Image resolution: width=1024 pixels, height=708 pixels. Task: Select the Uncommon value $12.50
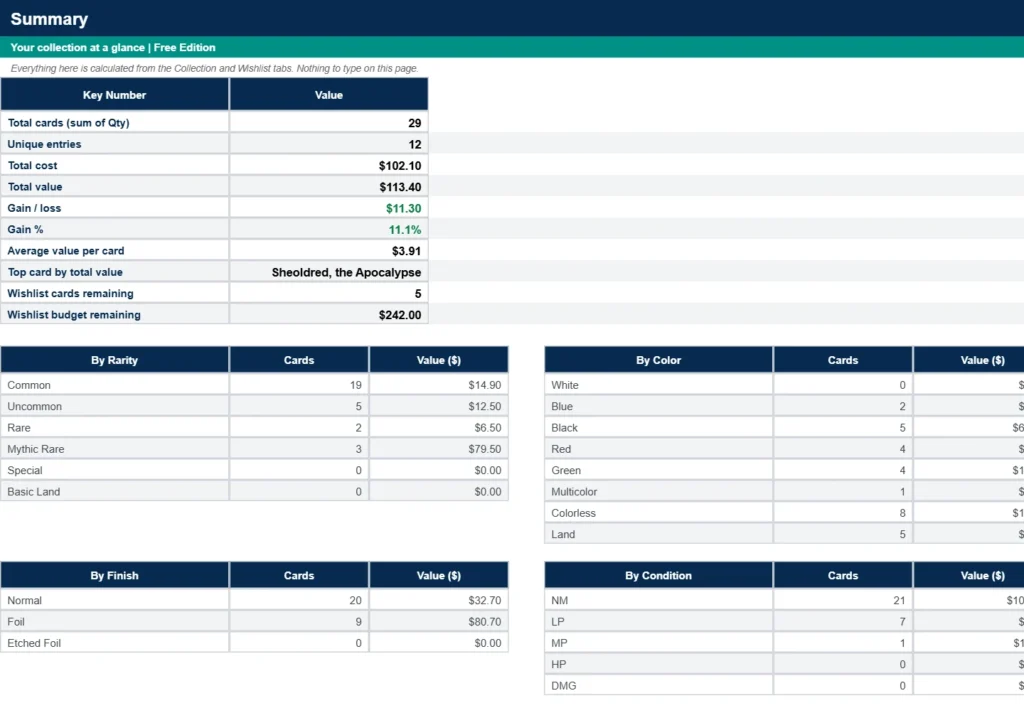click(x=439, y=406)
